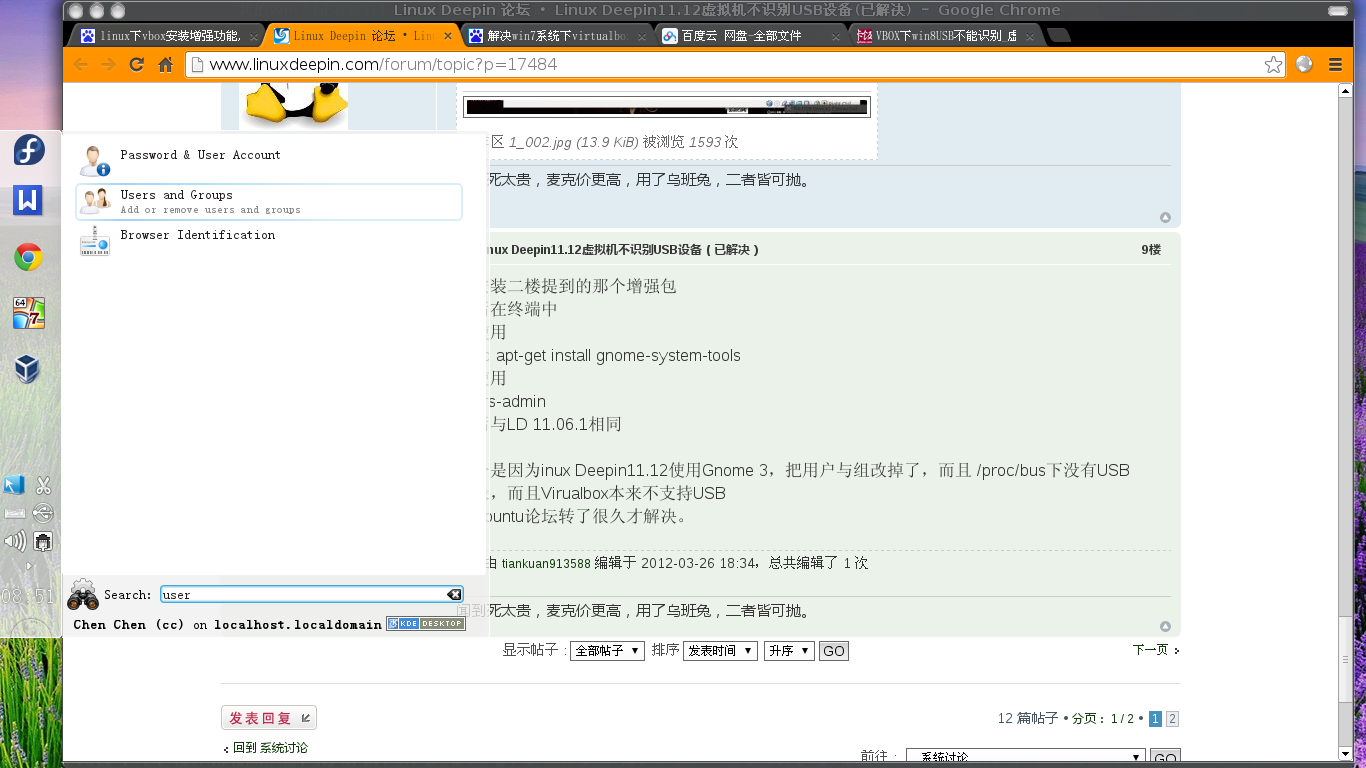Screen dimensions: 1366x768
Task: Click the 'Chen Chen (cc)' user label
Action: click(x=129, y=624)
